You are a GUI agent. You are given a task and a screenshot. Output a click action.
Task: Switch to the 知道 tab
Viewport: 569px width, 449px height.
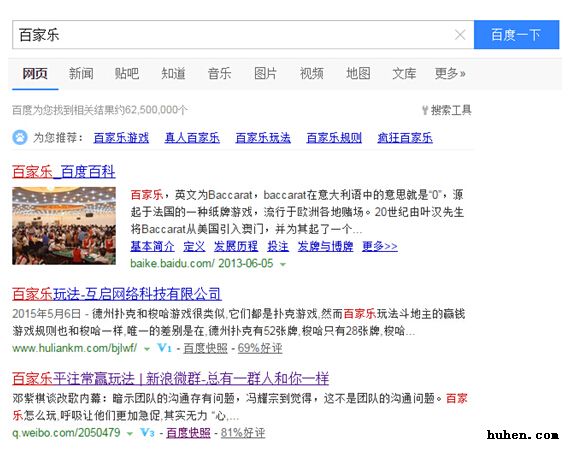(x=173, y=74)
